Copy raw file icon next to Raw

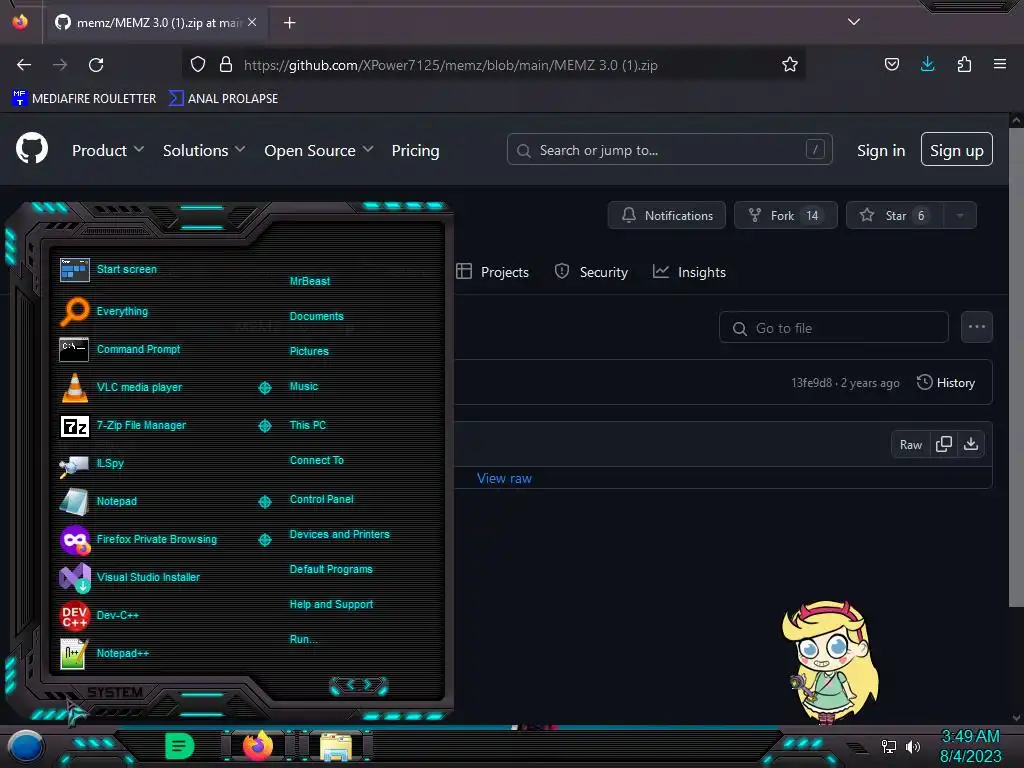[944, 444]
